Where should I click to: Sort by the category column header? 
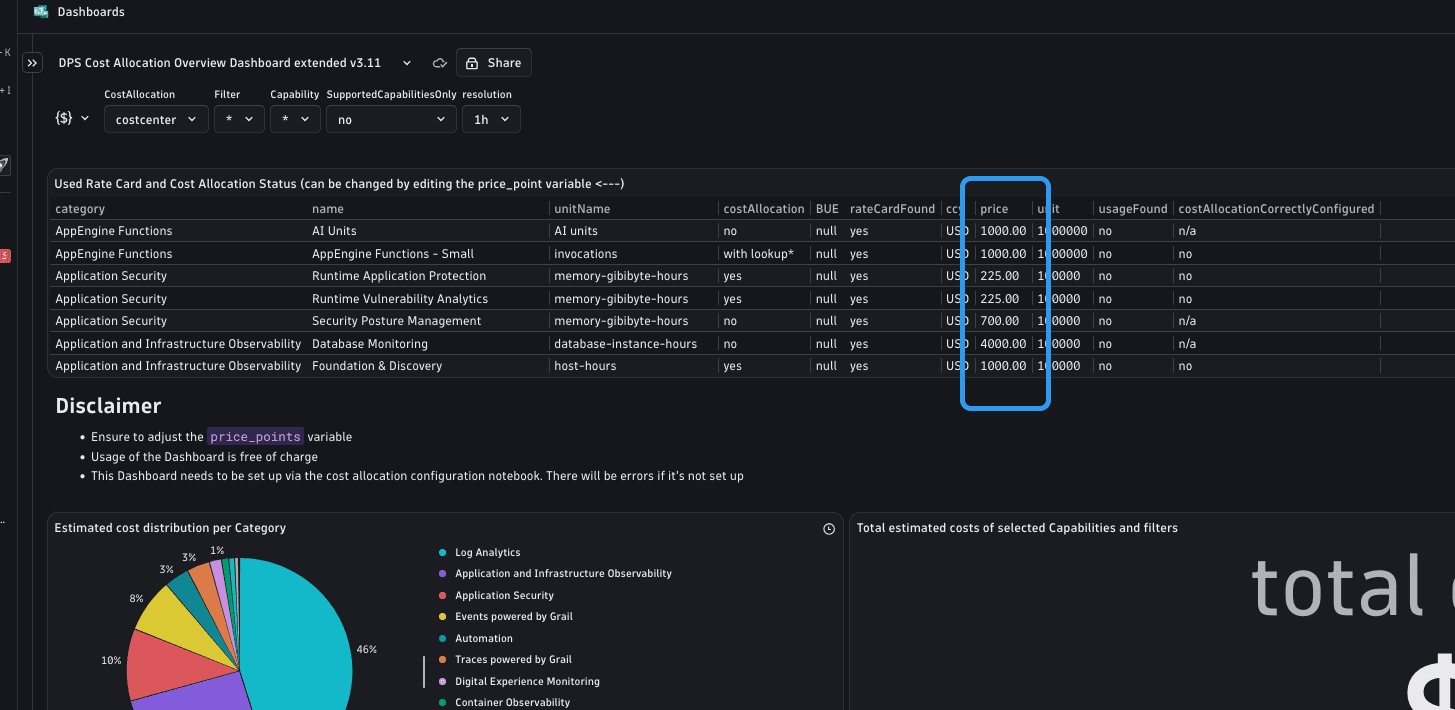(x=80, y=209)
